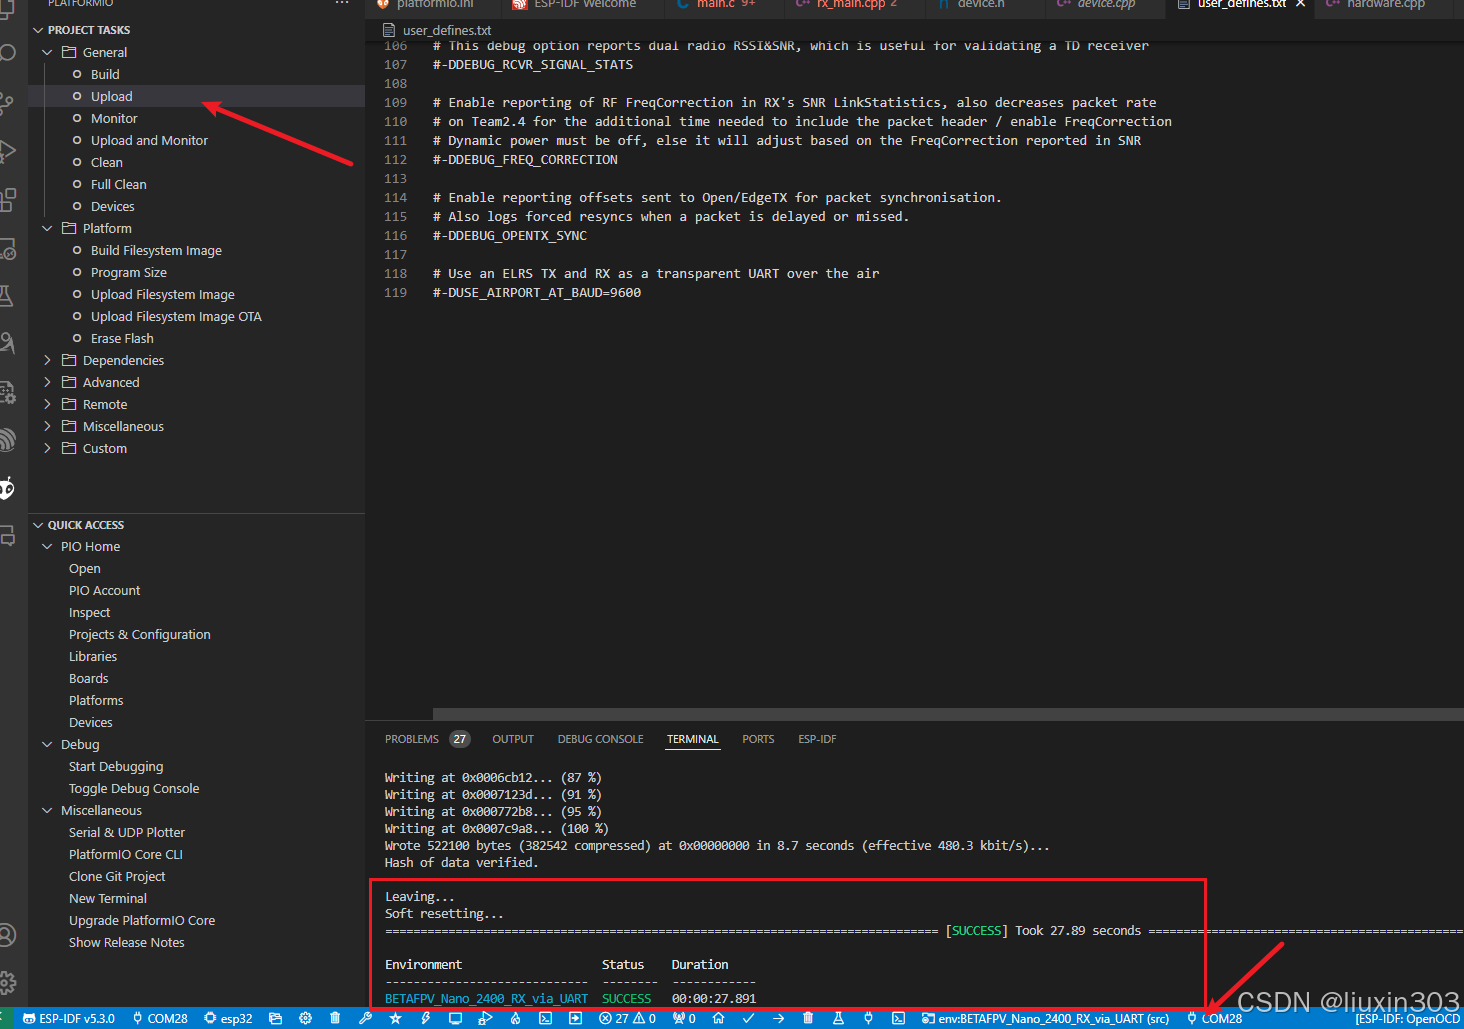Open the Source Control sidebar view
The width and height of the screenshot is (1464, 1029).
7,102
